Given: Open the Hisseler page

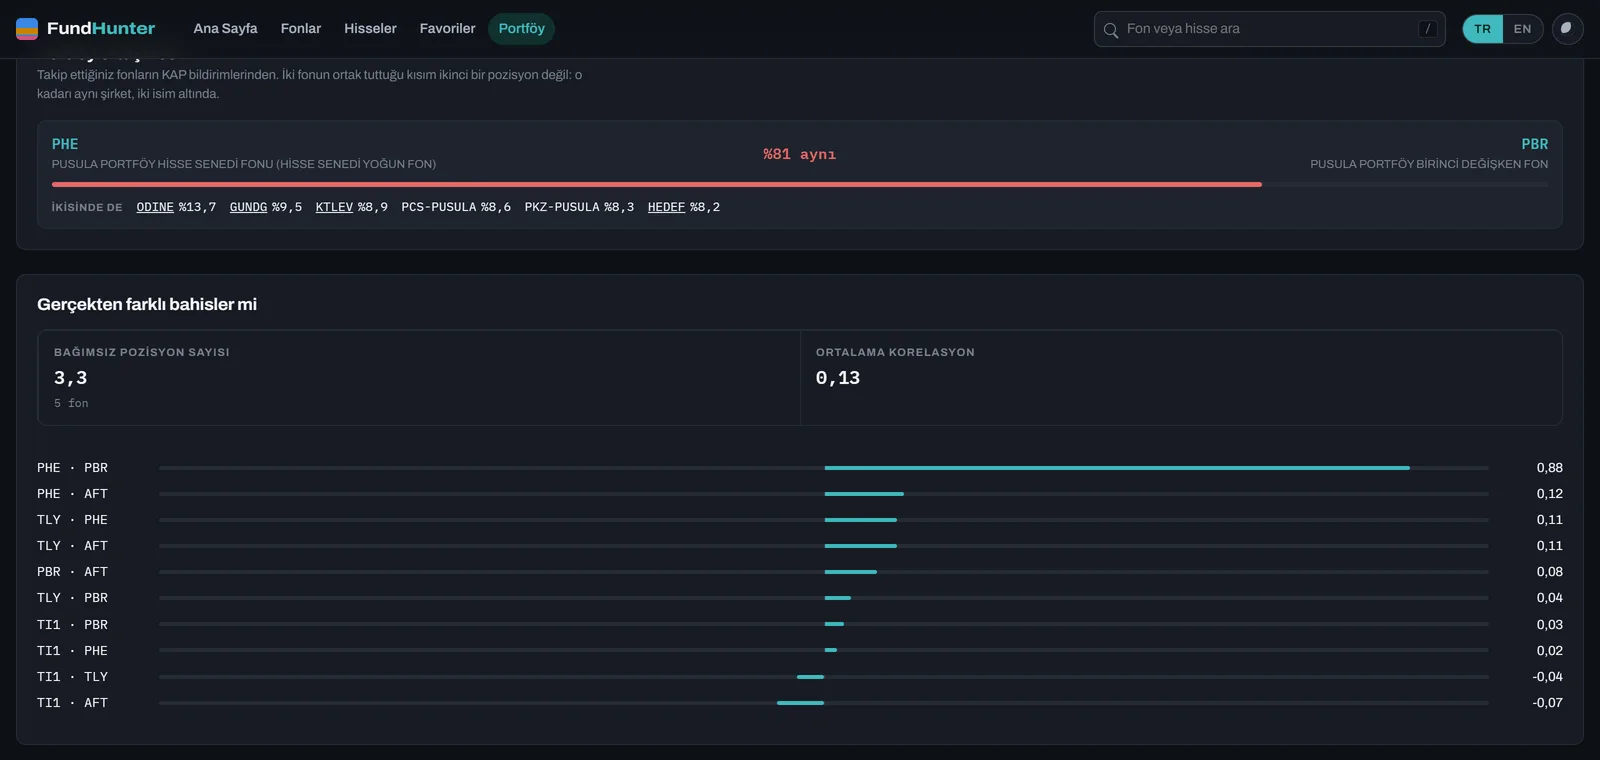Looking at the screenshot, I should (x=370, y=29).
